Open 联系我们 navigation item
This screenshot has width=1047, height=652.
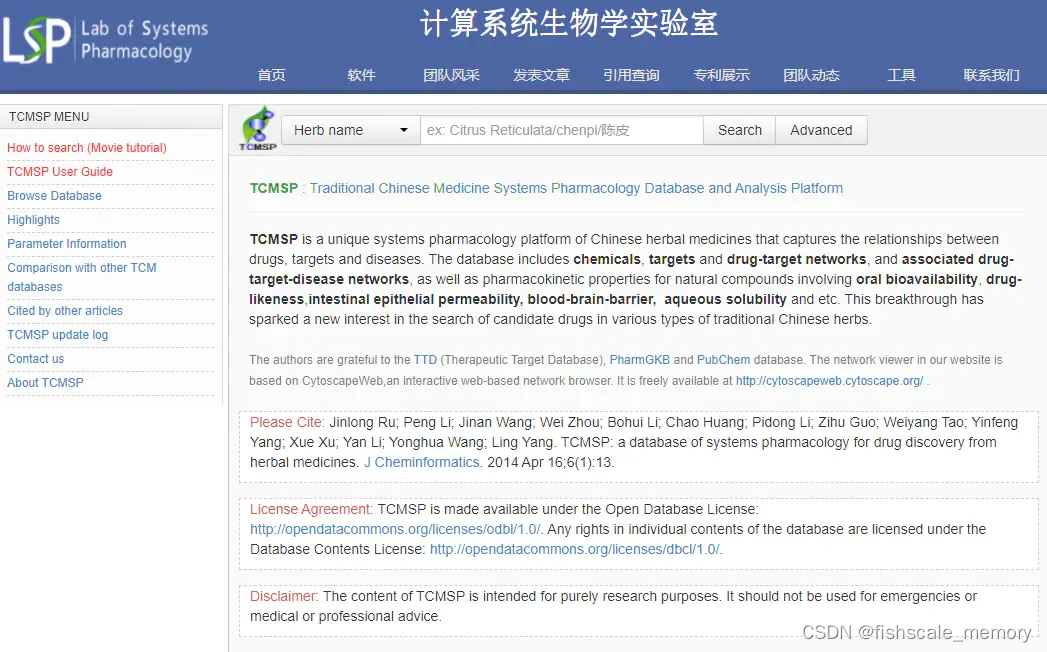[991, 75]
